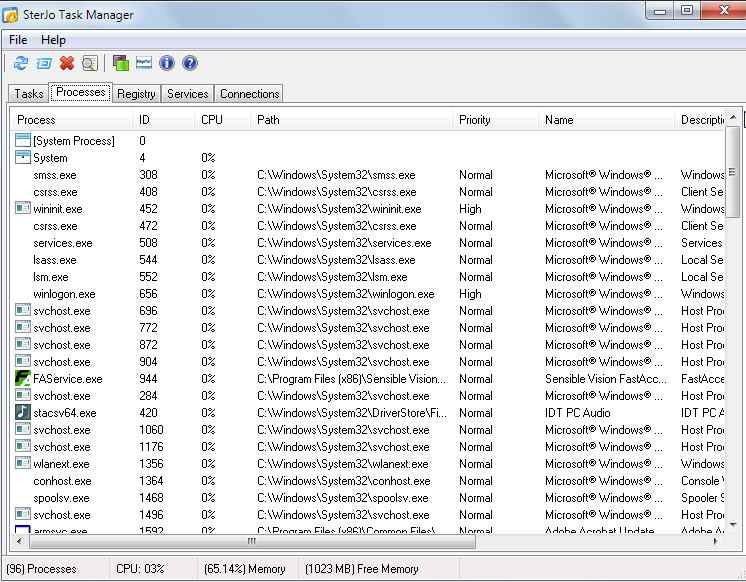Open help via question mark icon
746x582 pixels.
point(190,64)
